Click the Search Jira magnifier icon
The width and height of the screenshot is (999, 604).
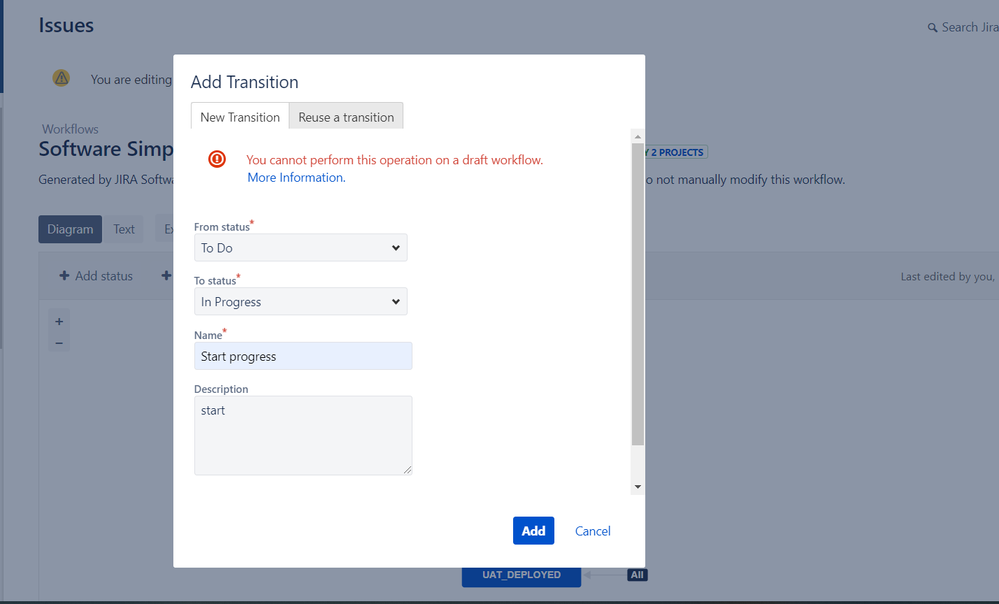coord(932,27)
